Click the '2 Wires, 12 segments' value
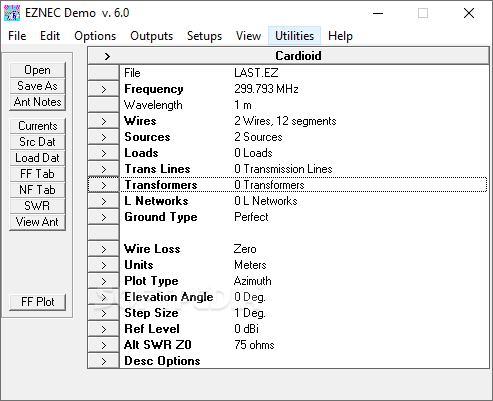Image resolution: width=493 pixels, height=401 pixels. (285, 121)
